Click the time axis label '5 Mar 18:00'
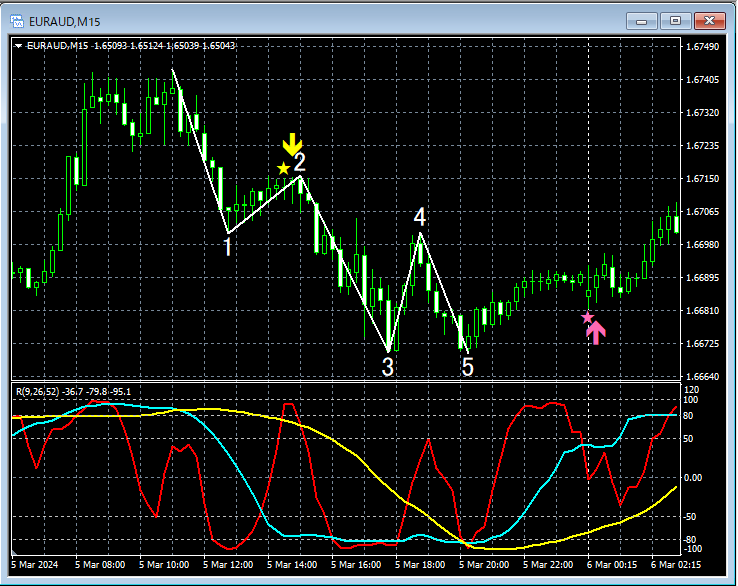The height and width of the screenshot is (586, 738). (x=420, y=564)
